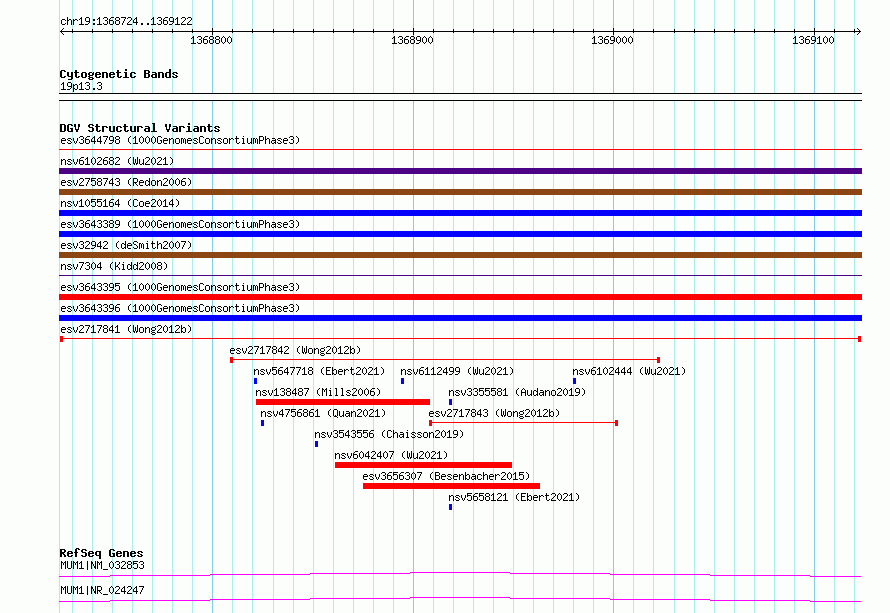
Task: Open the nsv3543556 (Chaisson2019) label
Action: point(389,434)
